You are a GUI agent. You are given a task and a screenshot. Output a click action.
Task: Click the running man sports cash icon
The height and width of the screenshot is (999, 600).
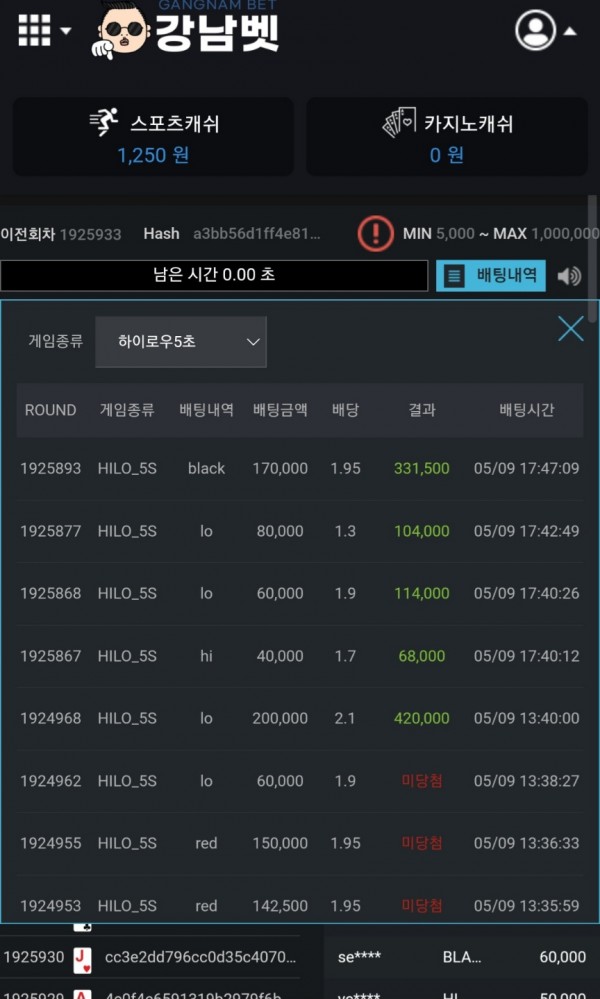click(104, 123)
